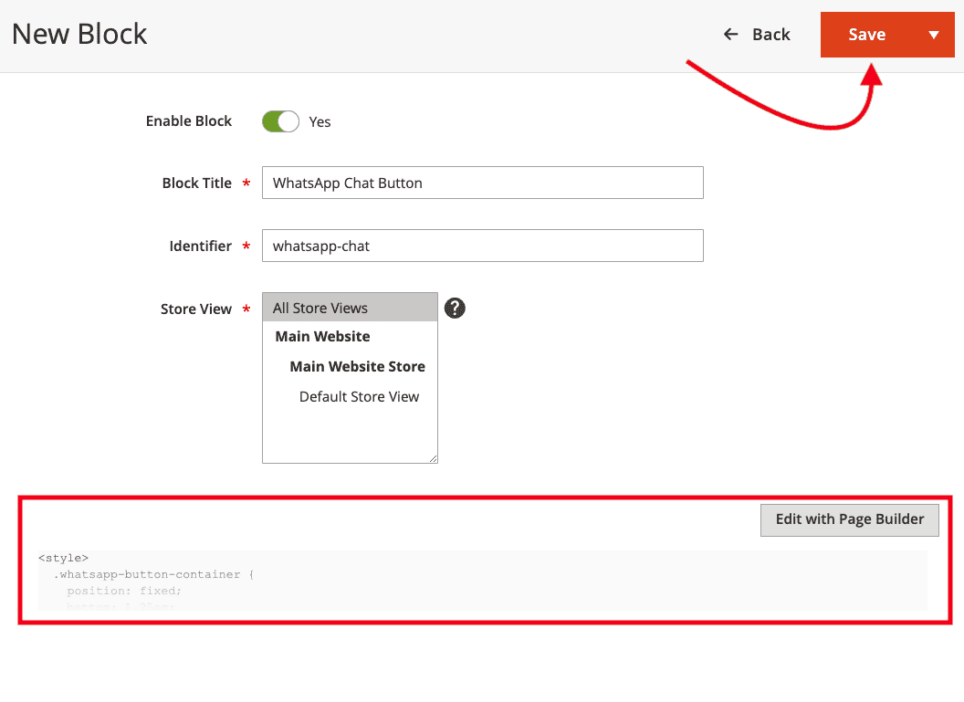The height and width of the screenshot is (702, 964).
Task: Select All Store Views option
Action: click(350, 308)
